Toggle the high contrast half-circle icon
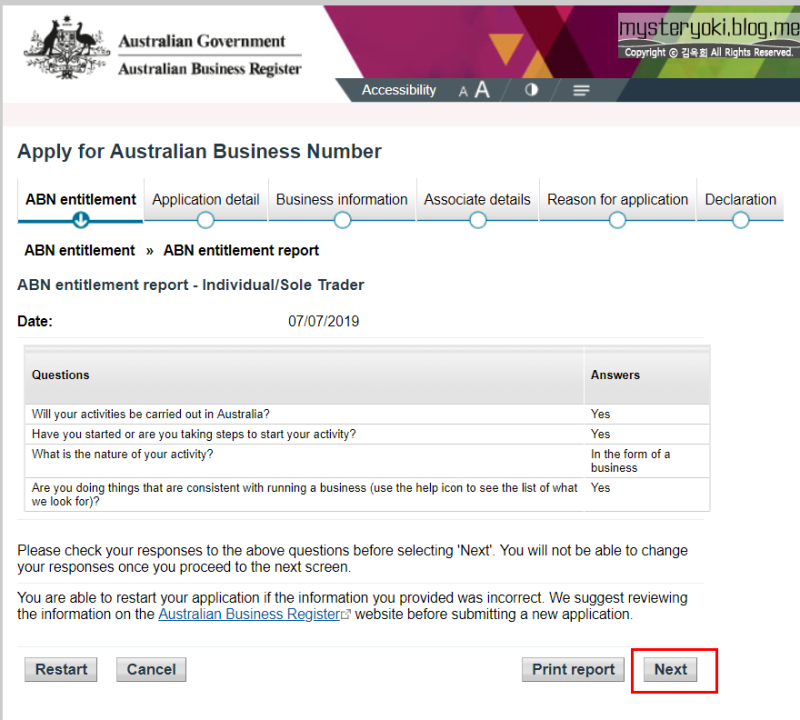Image resolution: width=800 pixels, height=720 pixels. (x=531, y=90)
